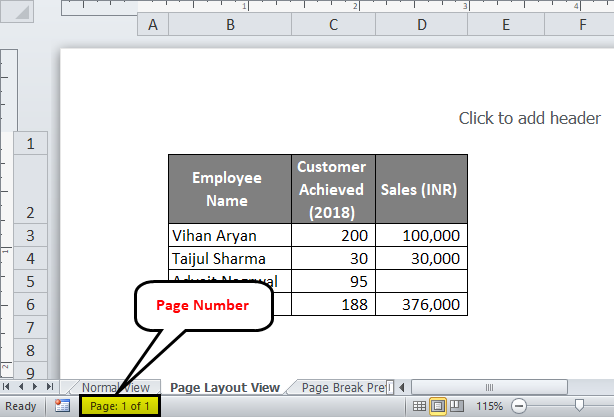Select the 100,000 sales cell

421,235
